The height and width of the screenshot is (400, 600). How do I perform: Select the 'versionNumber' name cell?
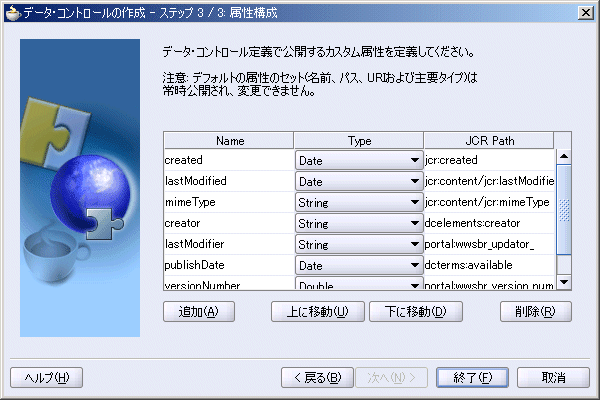[x=229, y=284]
